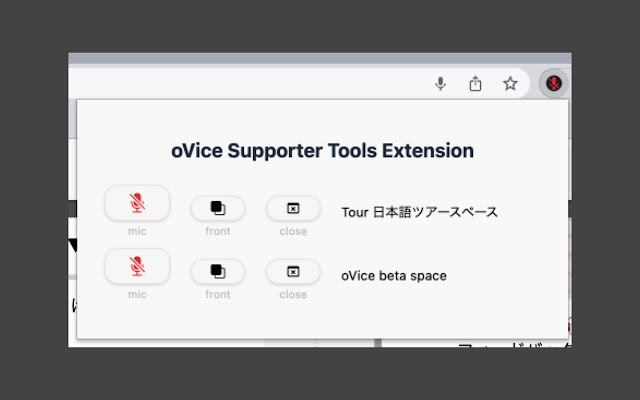Click the oVice extension icon in toolbar
The width and height of the screenshot is (640, 400).
click(553, 84)
